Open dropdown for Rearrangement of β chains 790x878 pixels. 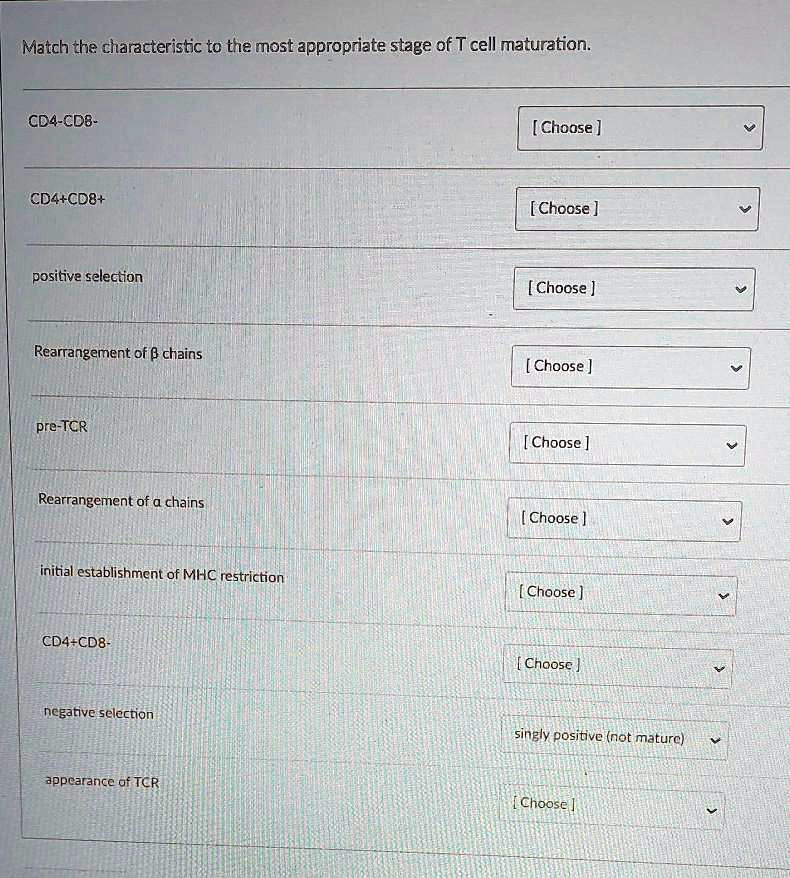tap(630, 367)
